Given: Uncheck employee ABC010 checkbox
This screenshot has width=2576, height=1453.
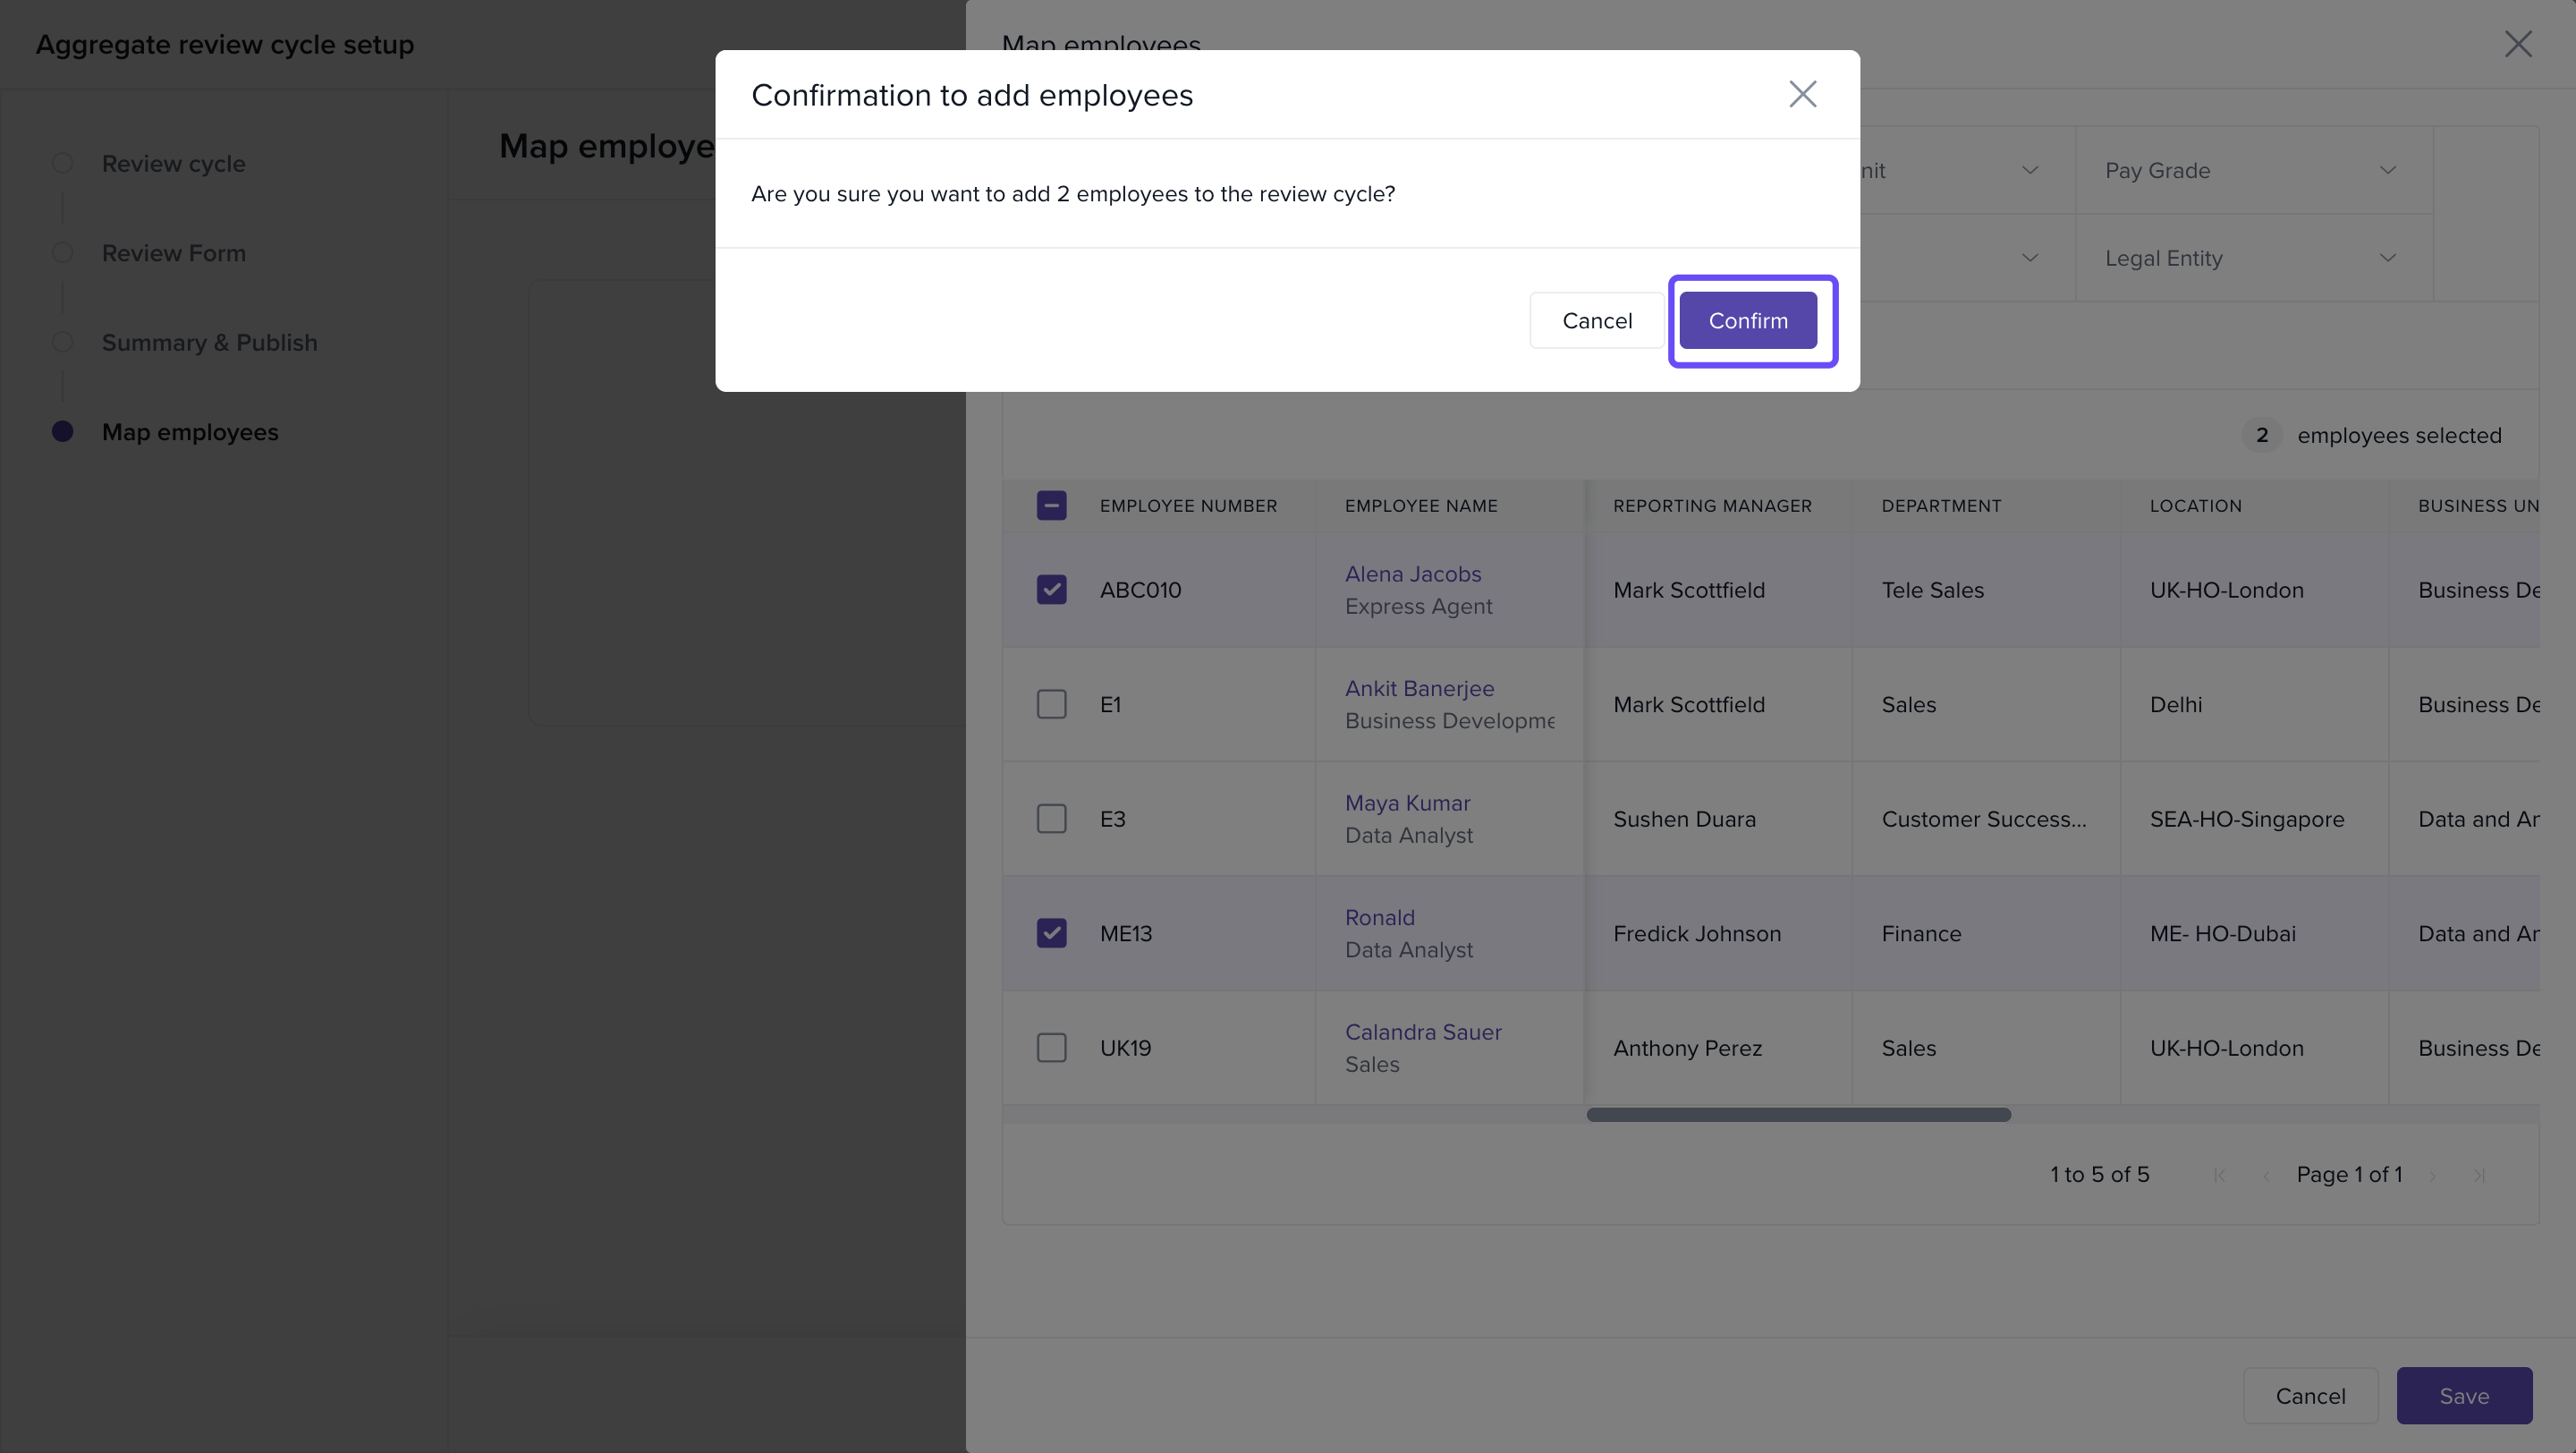Looking at the screenshot, I should pyautogui.click(x=1051, y=590).
